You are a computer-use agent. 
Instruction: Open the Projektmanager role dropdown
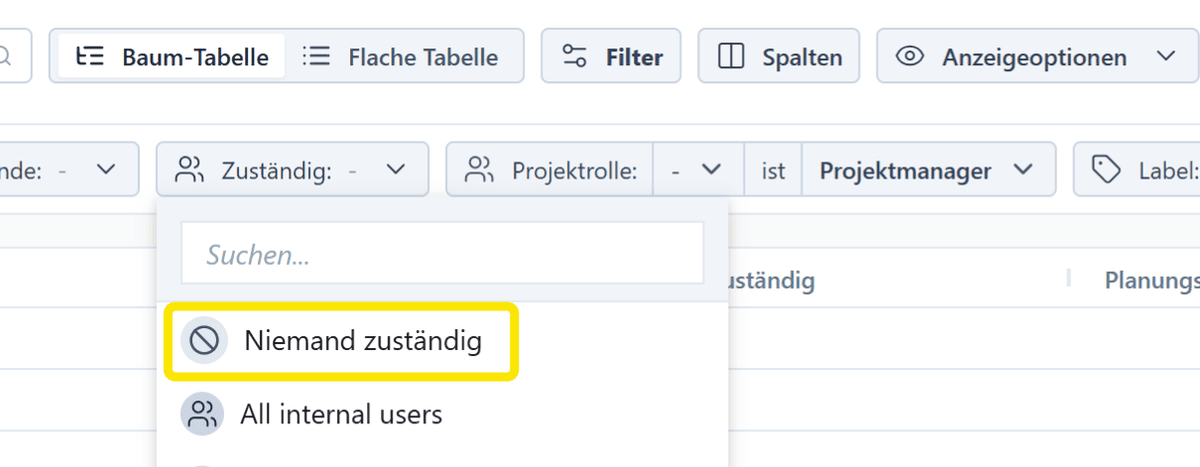click(926, 171)
